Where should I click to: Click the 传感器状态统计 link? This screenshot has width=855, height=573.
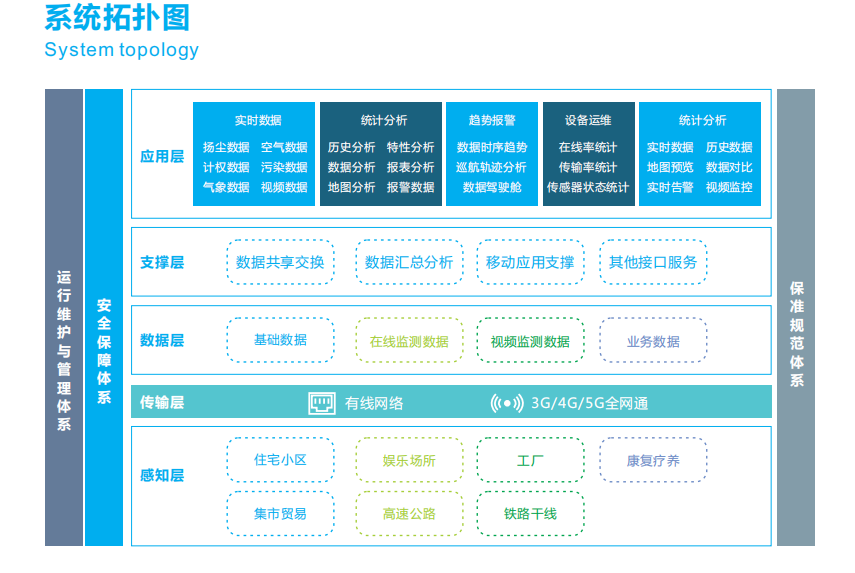click(588, 187)
